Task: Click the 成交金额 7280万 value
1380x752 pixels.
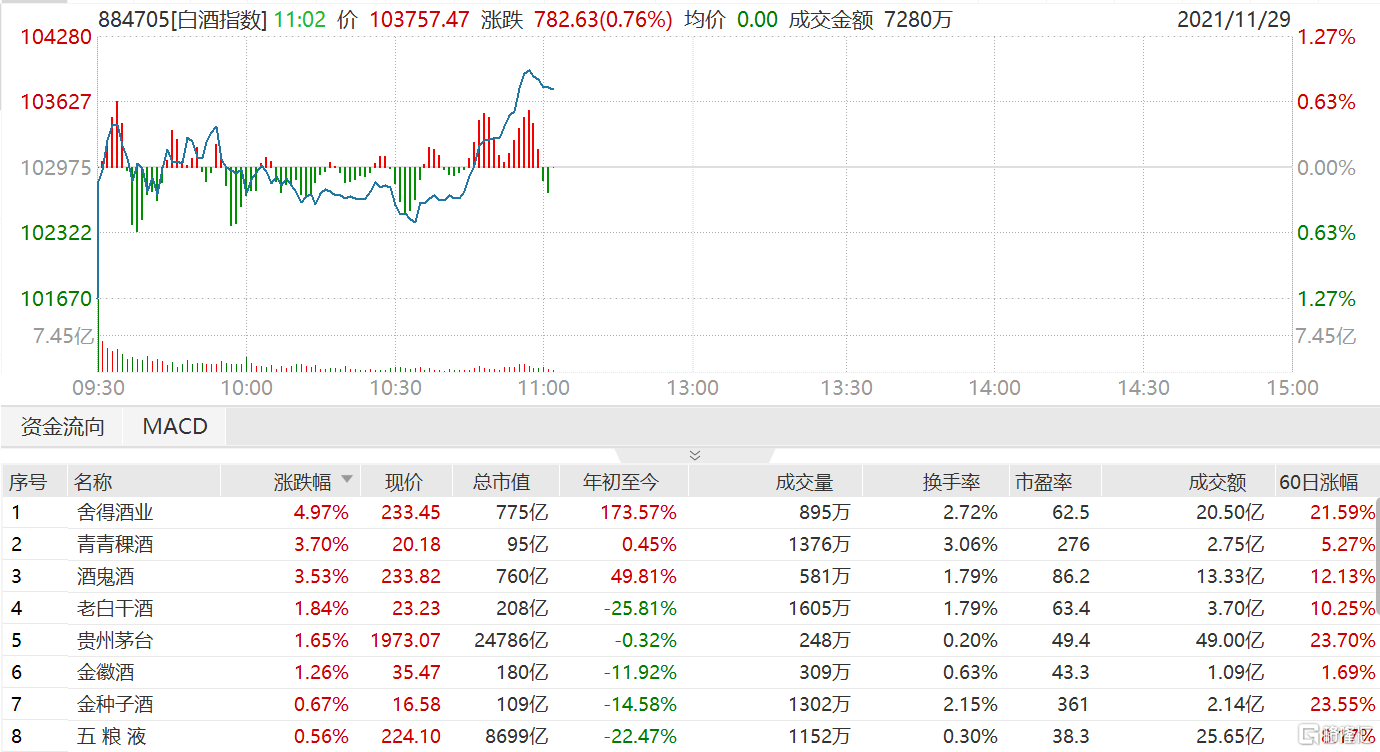Action: [872, 19]
